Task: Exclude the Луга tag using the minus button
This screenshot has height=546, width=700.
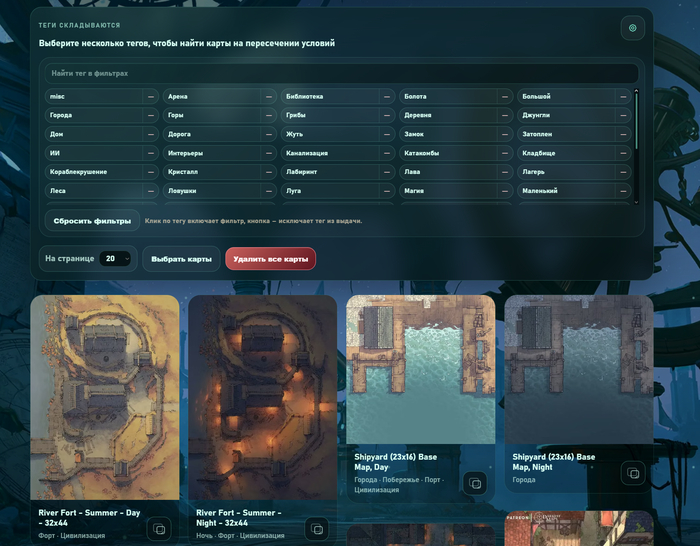Action: (x=387, y=191)
